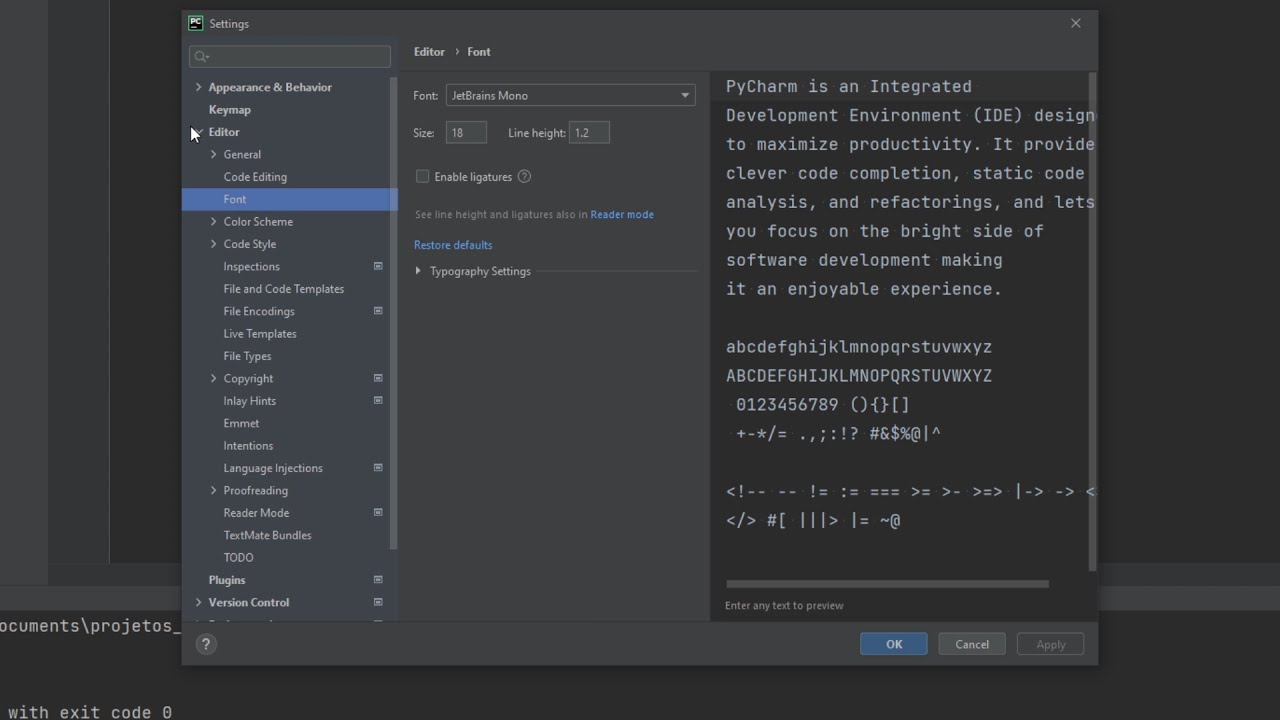This screenshot has width=1280, height=720.
Task: Expand the Proofreading node
Action: 213,490
